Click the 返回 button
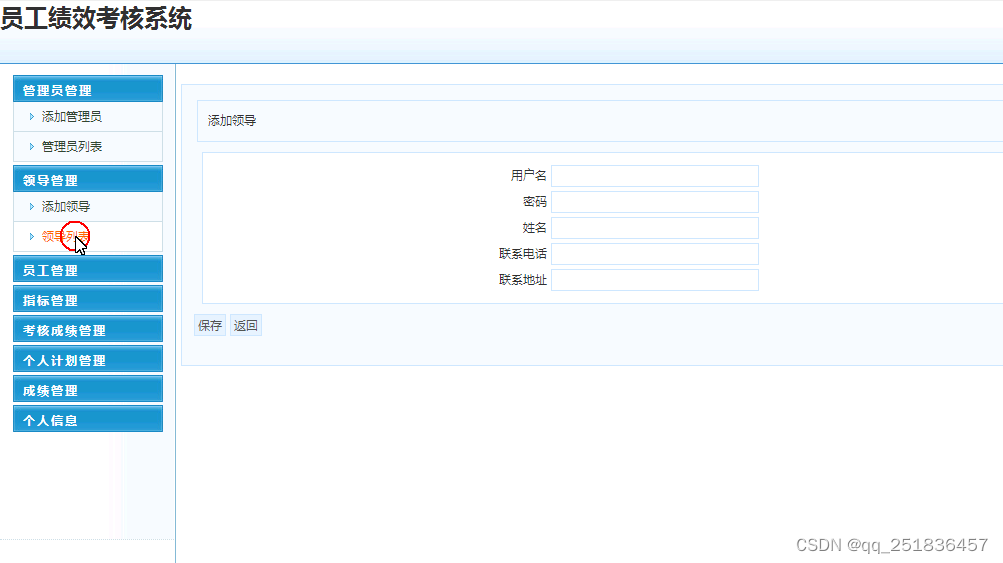Screen dimensions: 1003x563 coord(246,326)
